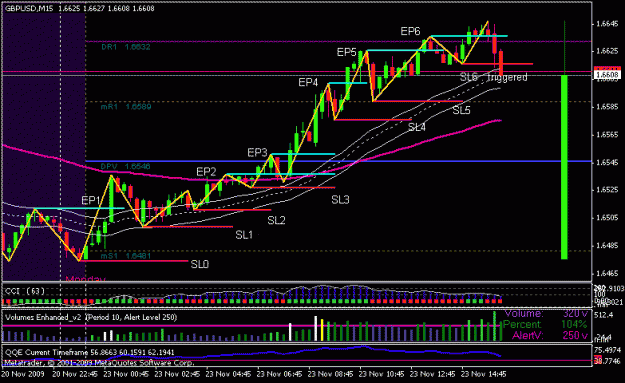This screenshot has height=383, width=625.
Task: Select the EP5 entry label
Action: (x=346, y=52)
